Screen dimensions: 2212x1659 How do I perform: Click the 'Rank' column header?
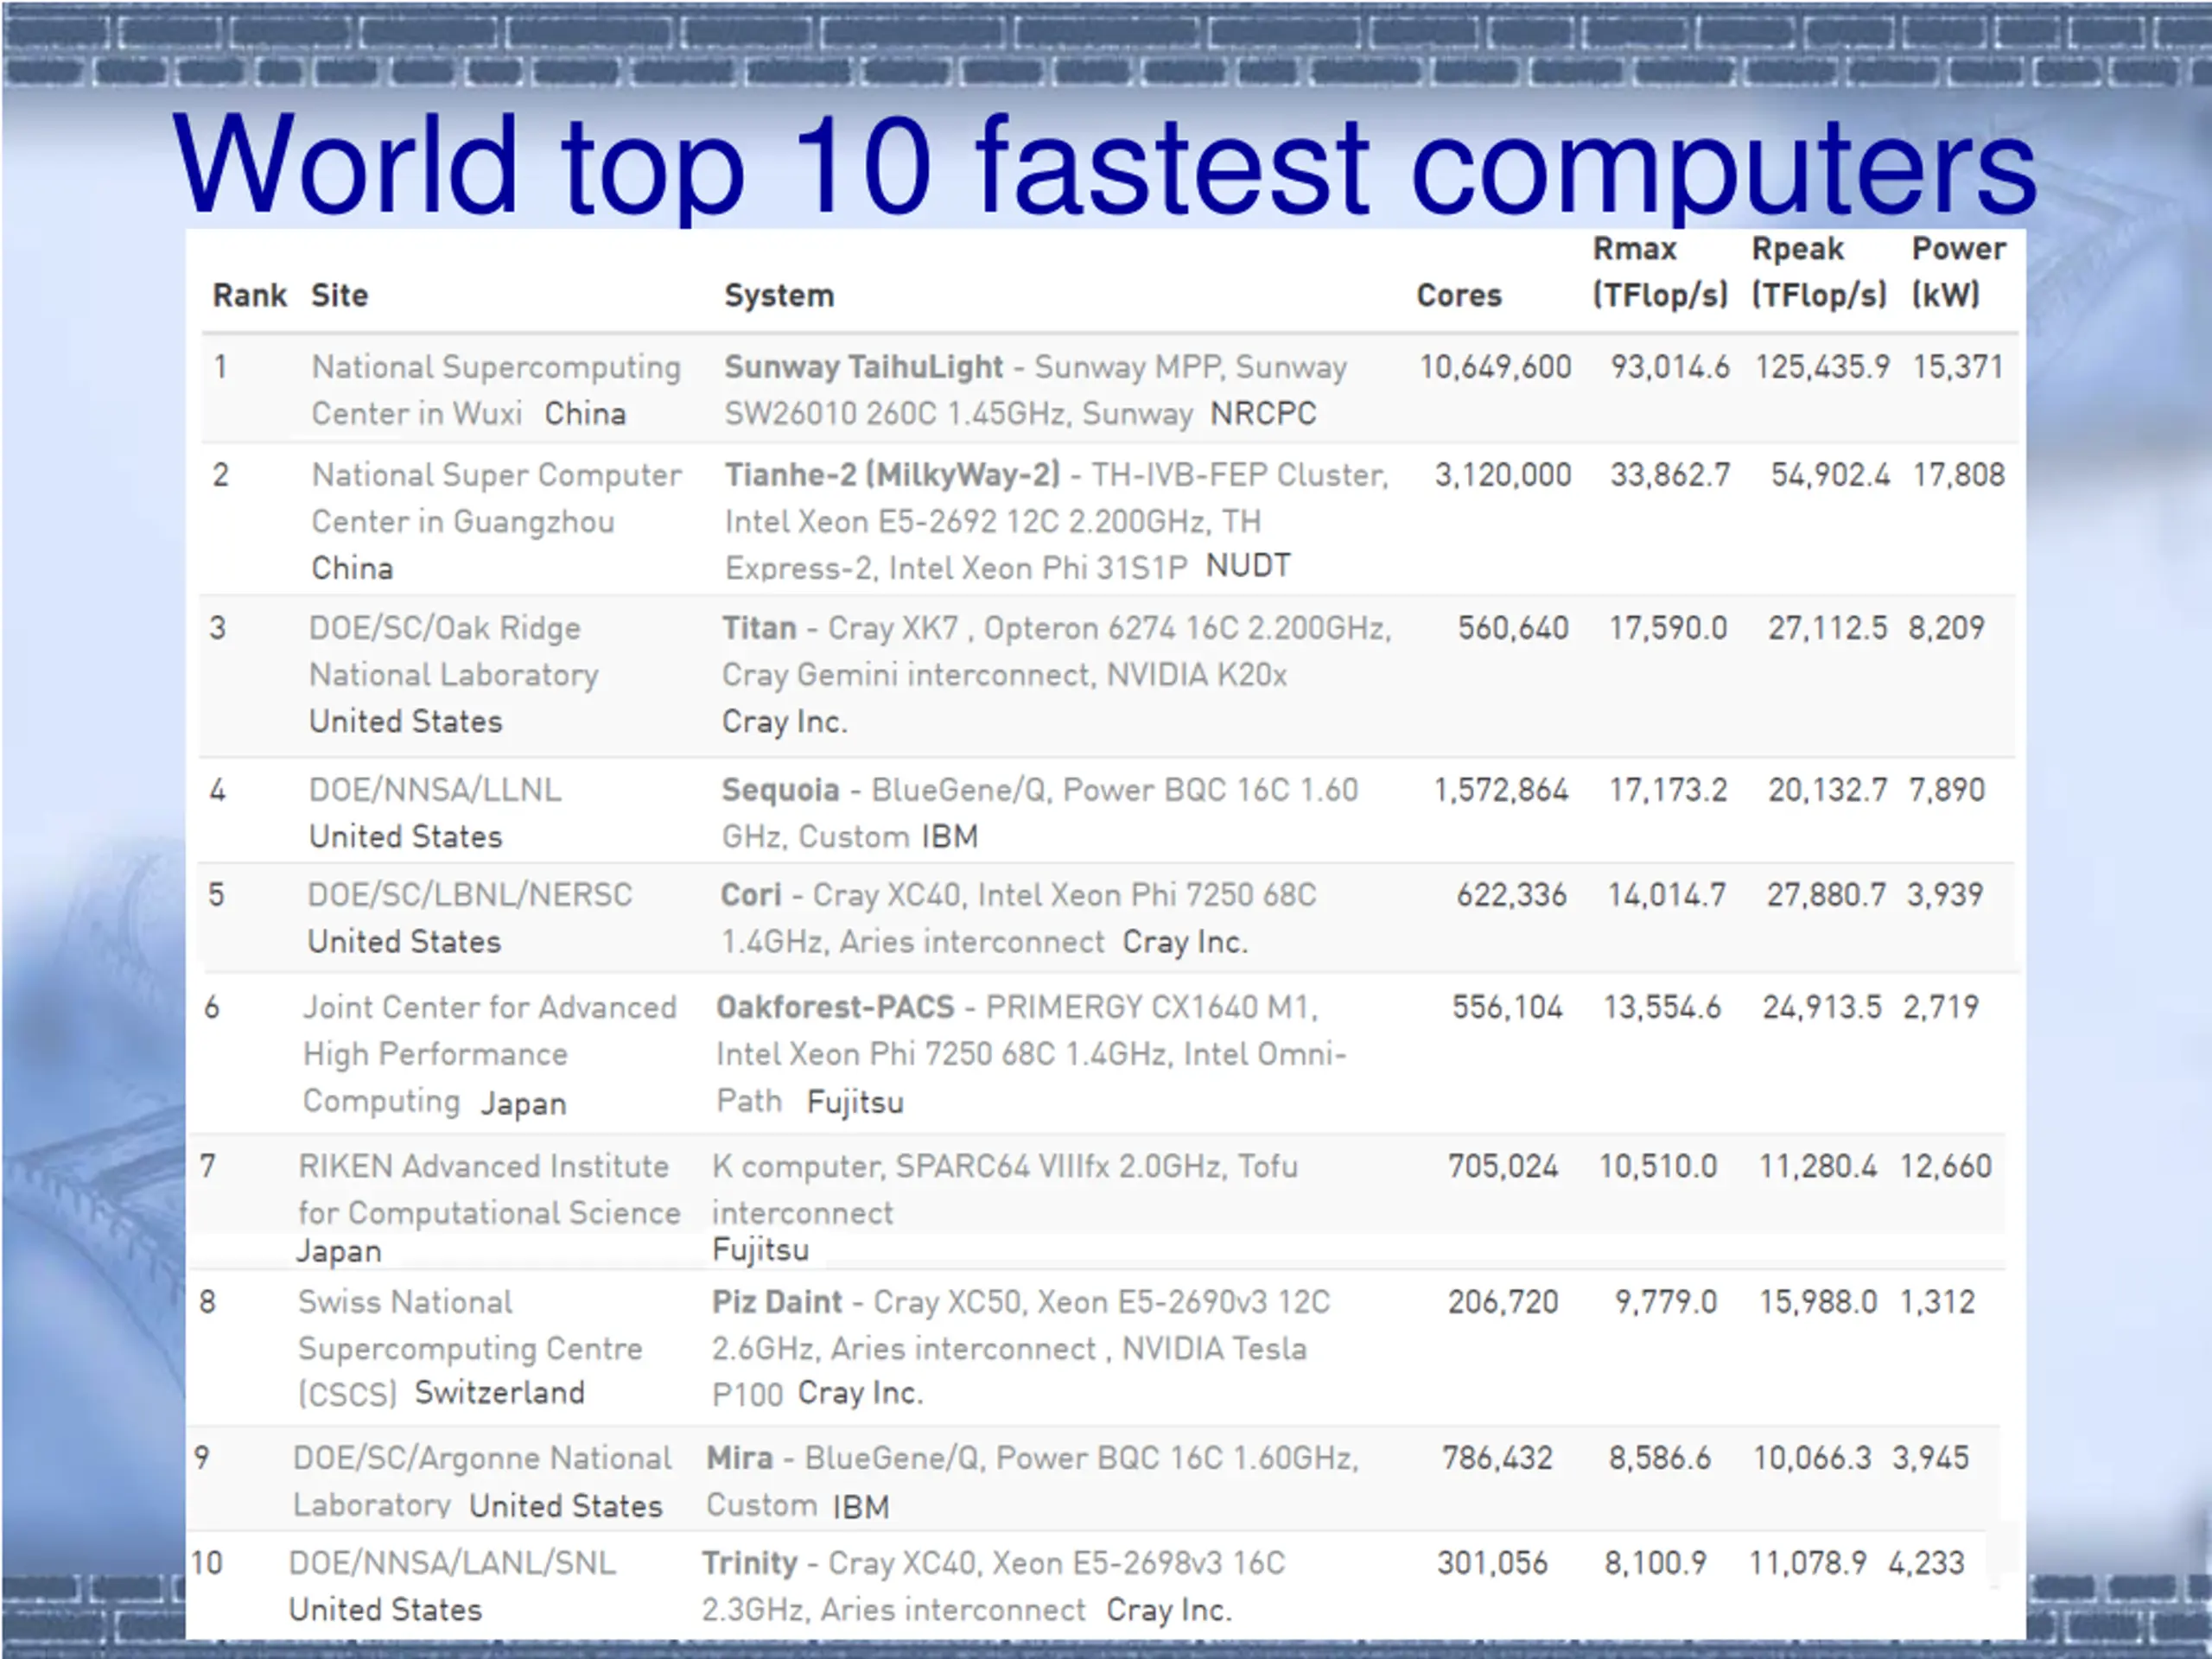[x=250, y=296]
